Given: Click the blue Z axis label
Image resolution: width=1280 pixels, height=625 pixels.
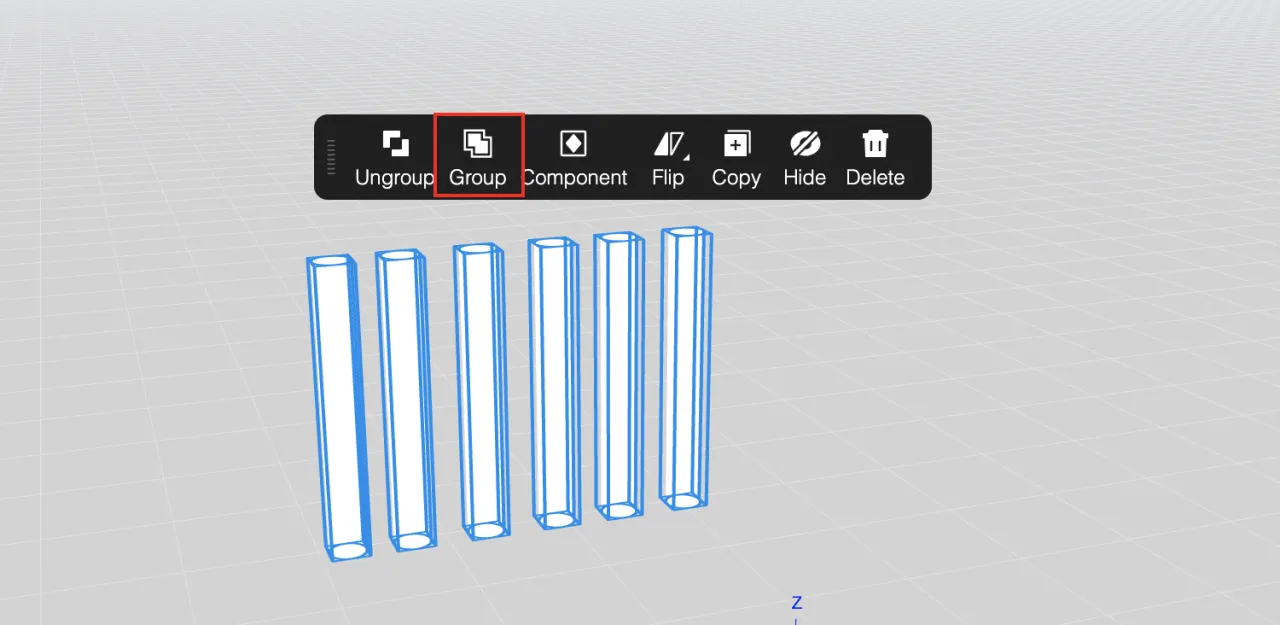Looking at the screenshot, I should [x=797, y=603].
